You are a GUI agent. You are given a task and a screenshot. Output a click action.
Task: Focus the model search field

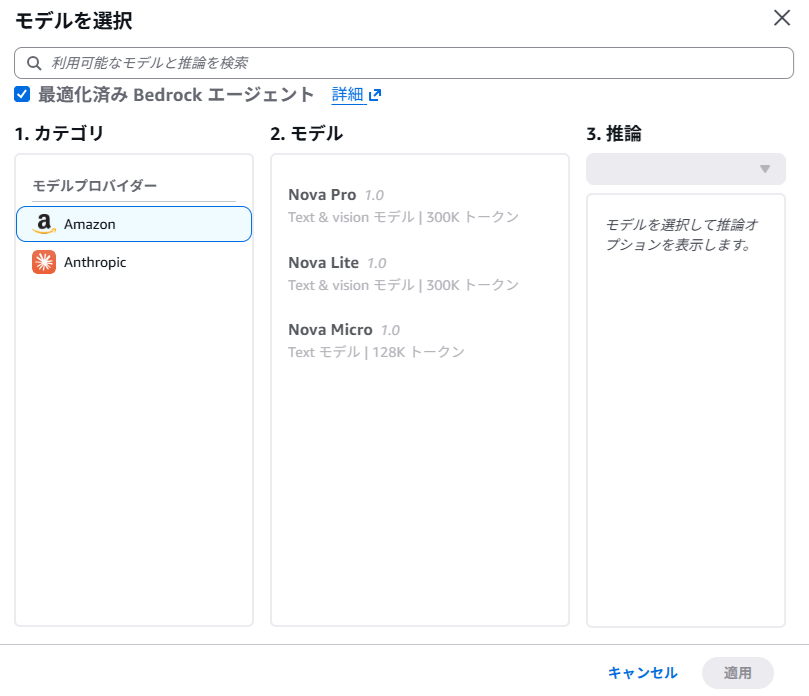[404, 63]
